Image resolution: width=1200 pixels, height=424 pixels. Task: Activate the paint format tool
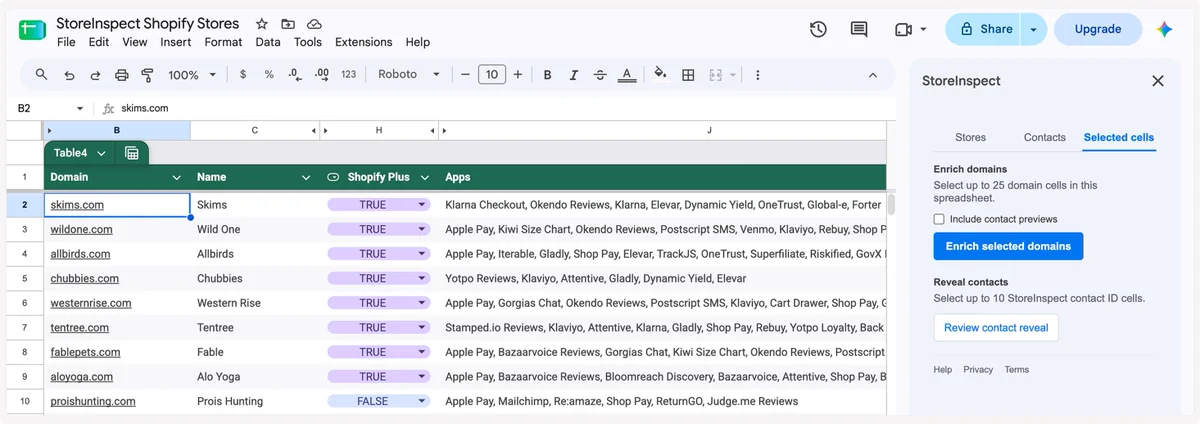(x=148, y=75)
